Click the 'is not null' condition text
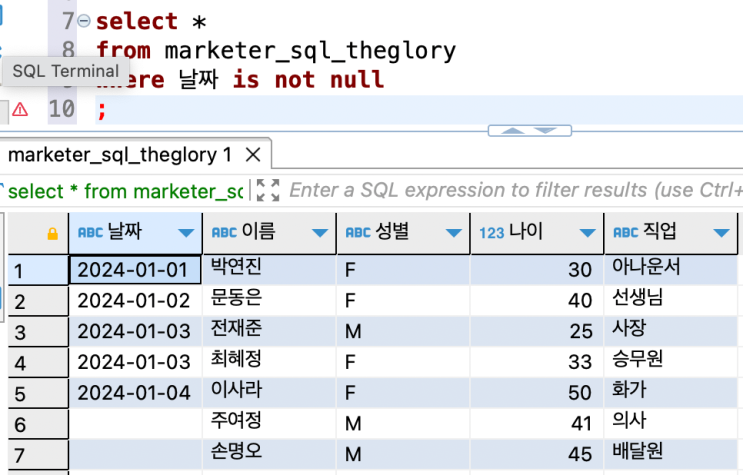The width and height of the screenshot is (743, 475). tap(308, 79)
